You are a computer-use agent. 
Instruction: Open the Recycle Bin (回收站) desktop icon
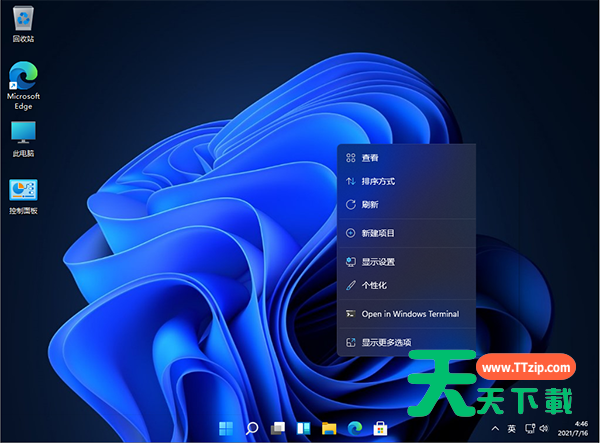(x=23, y=20)
